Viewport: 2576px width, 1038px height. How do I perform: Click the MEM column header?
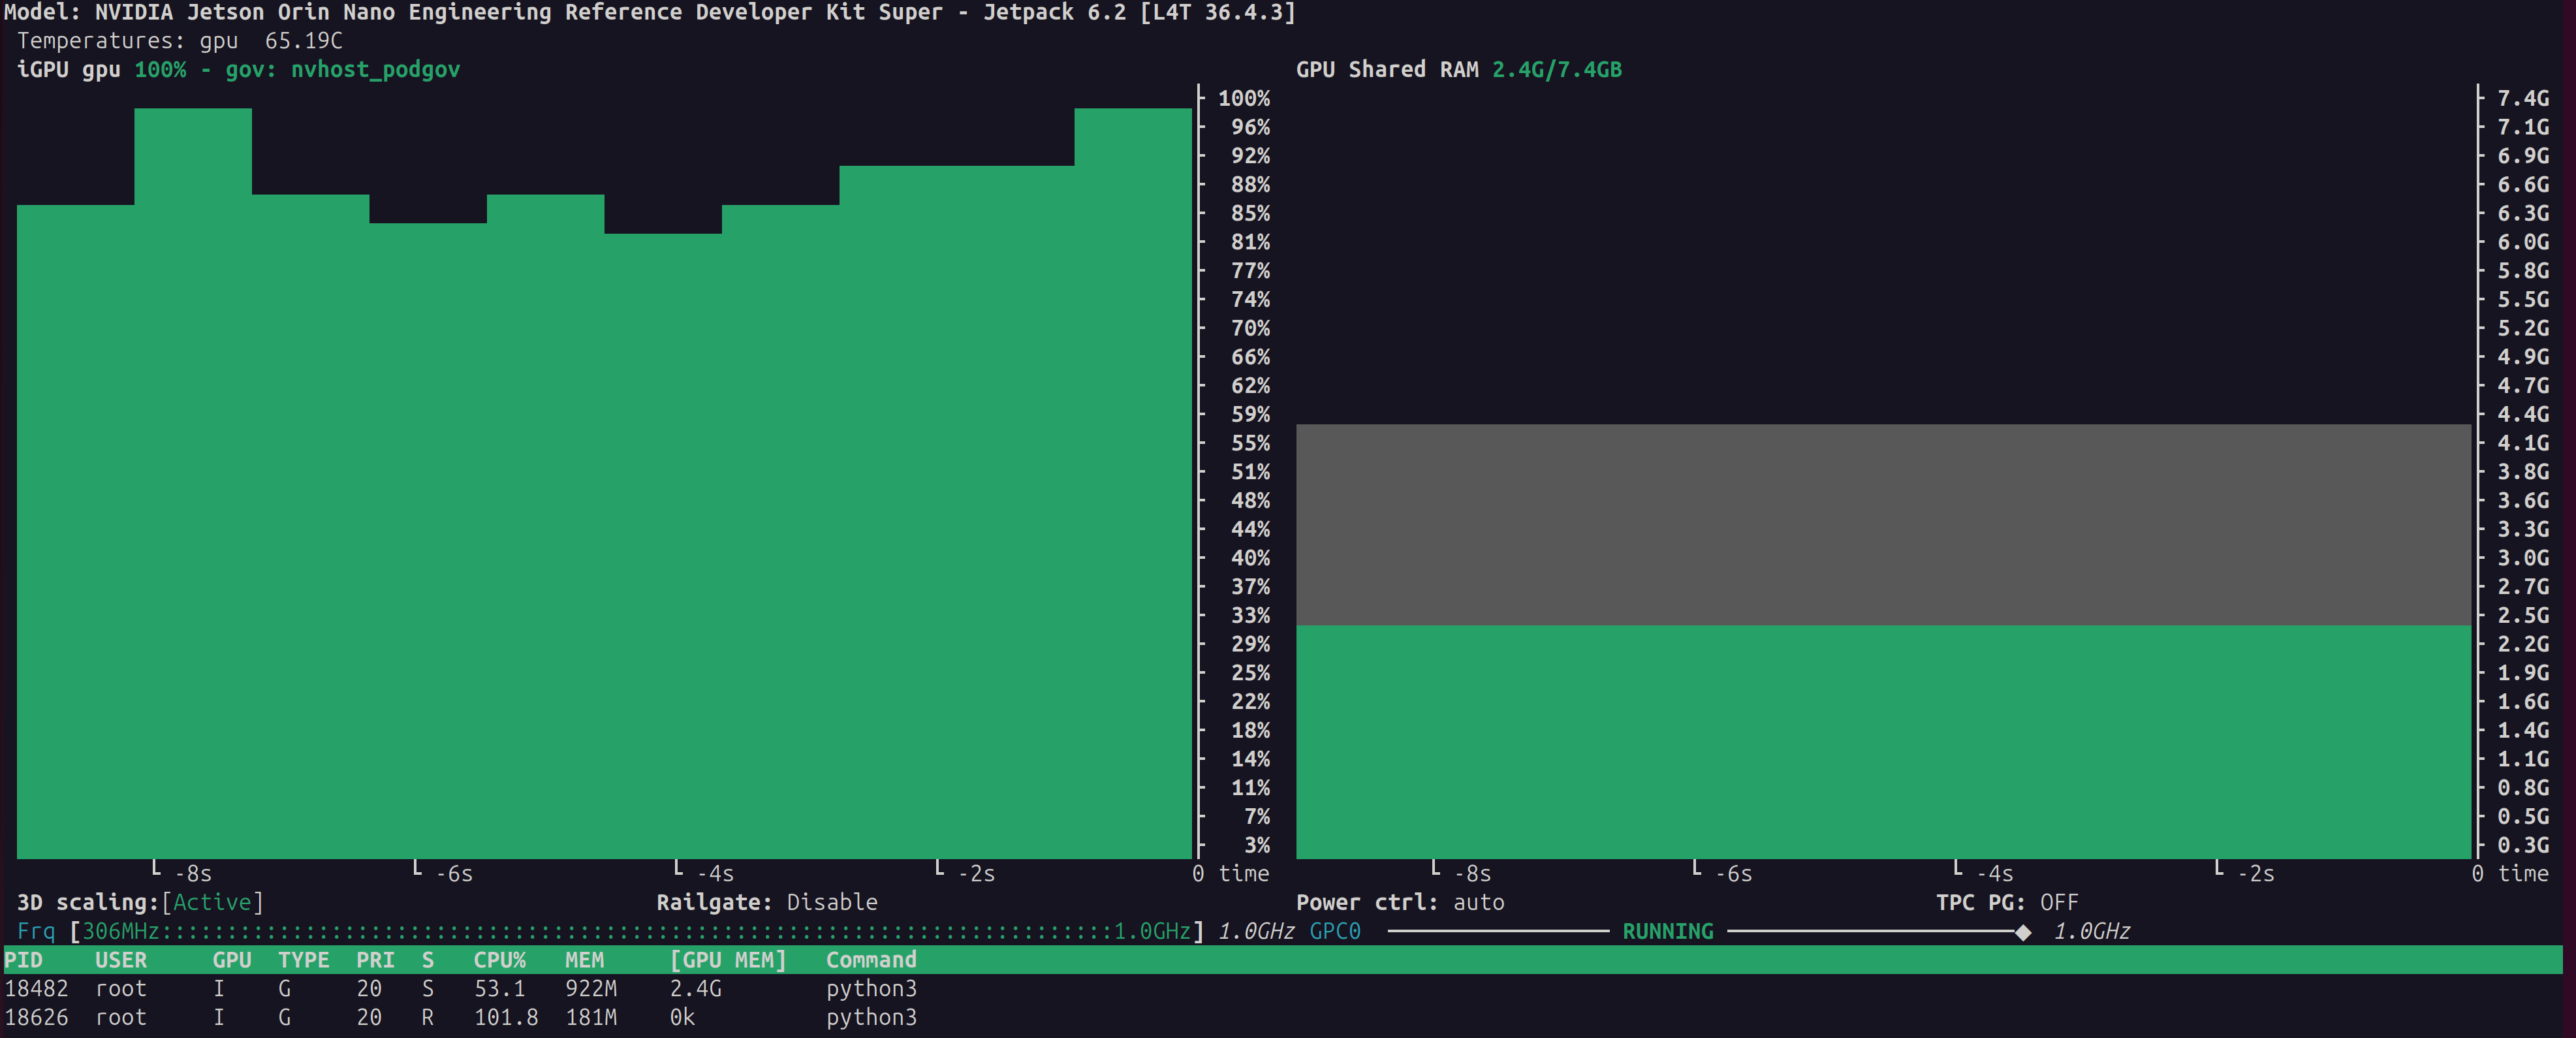coord(584,960)
